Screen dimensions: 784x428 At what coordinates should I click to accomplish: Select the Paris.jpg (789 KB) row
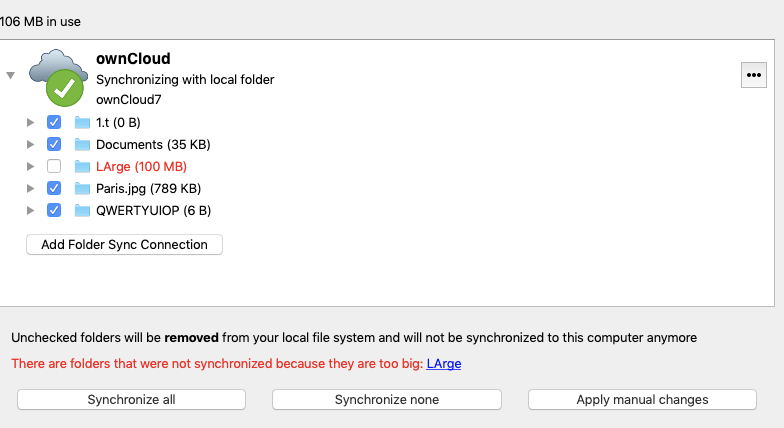point(148,188)
